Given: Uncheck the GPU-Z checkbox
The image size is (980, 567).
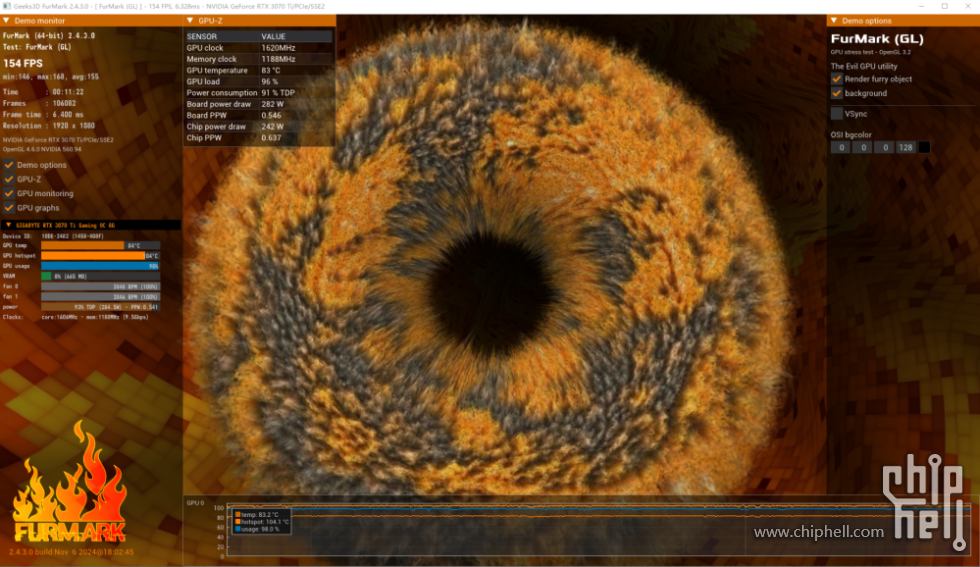Looking at the screenshot, I should pyautogui.click(x=9, y=179).
